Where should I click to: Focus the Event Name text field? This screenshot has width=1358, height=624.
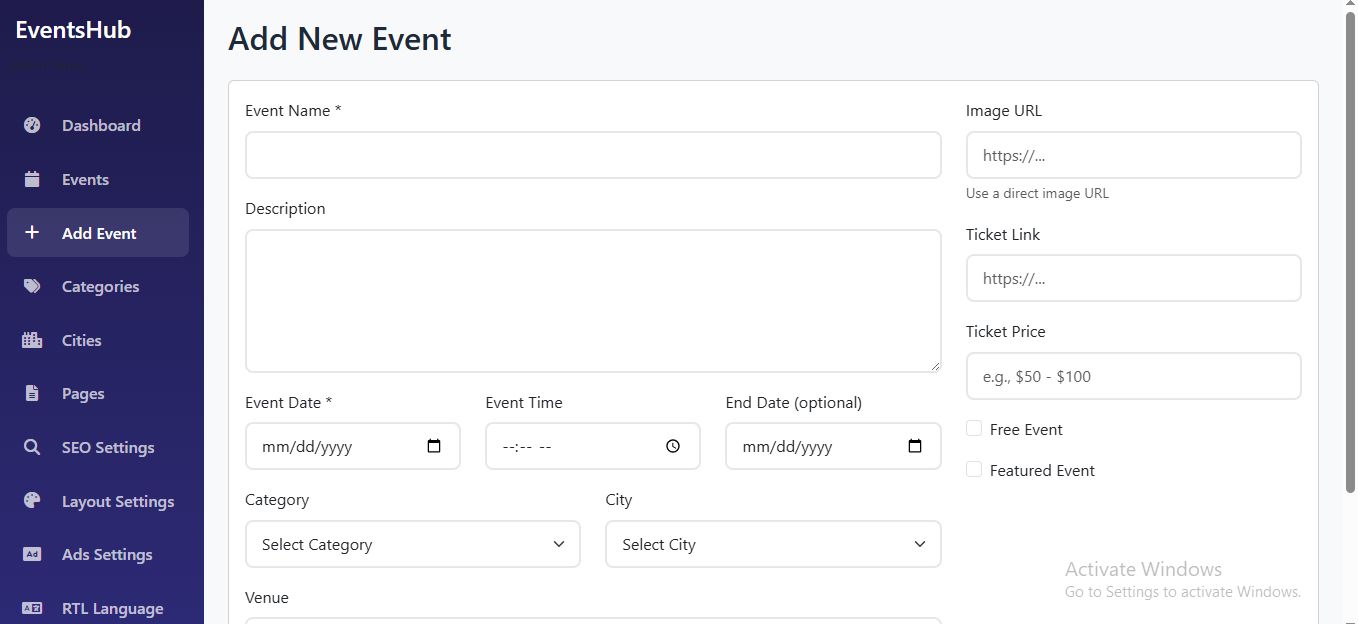click(592, 155)
